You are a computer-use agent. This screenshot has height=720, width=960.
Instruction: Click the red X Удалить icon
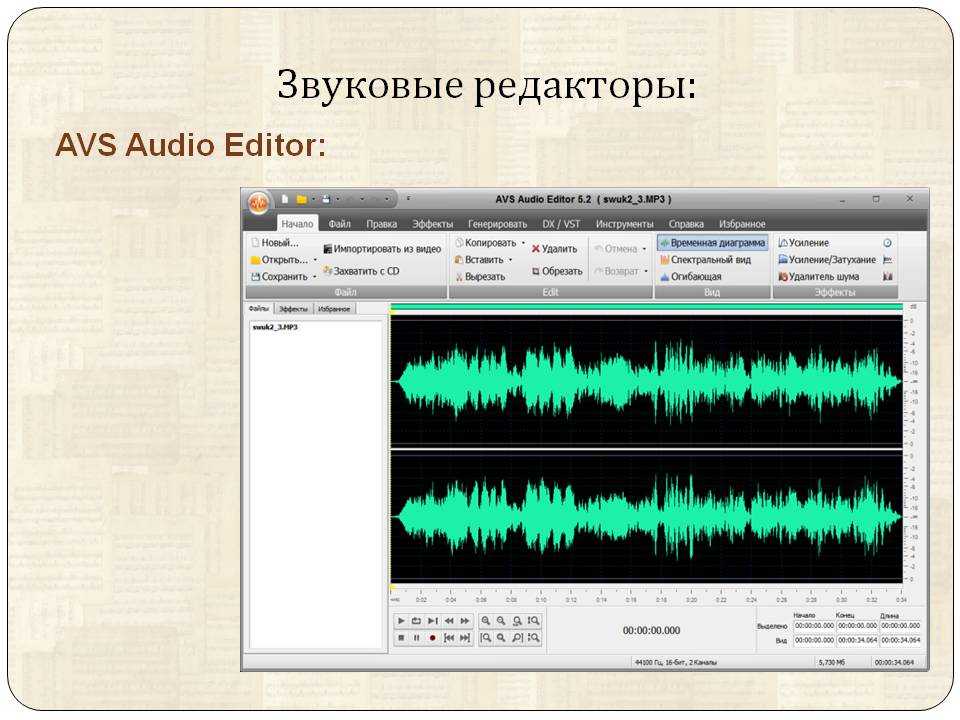[536, 249]
